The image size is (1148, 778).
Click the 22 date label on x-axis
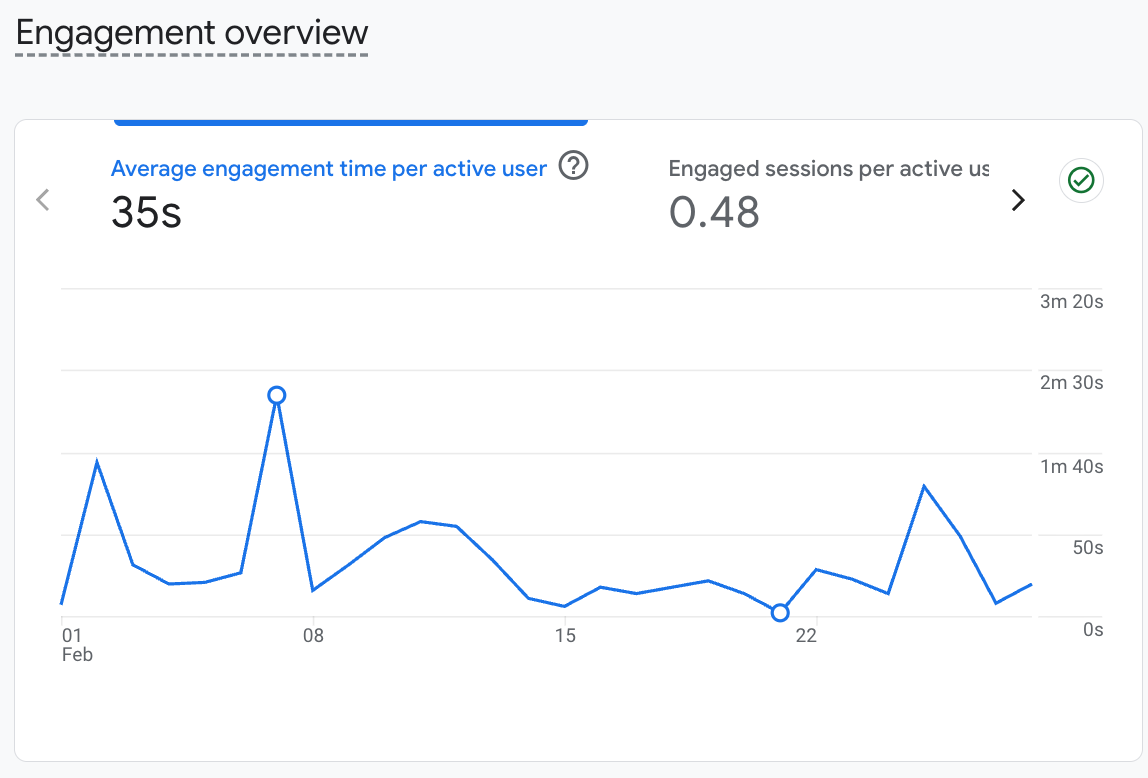pyautogui.click(x=806, y=636)
